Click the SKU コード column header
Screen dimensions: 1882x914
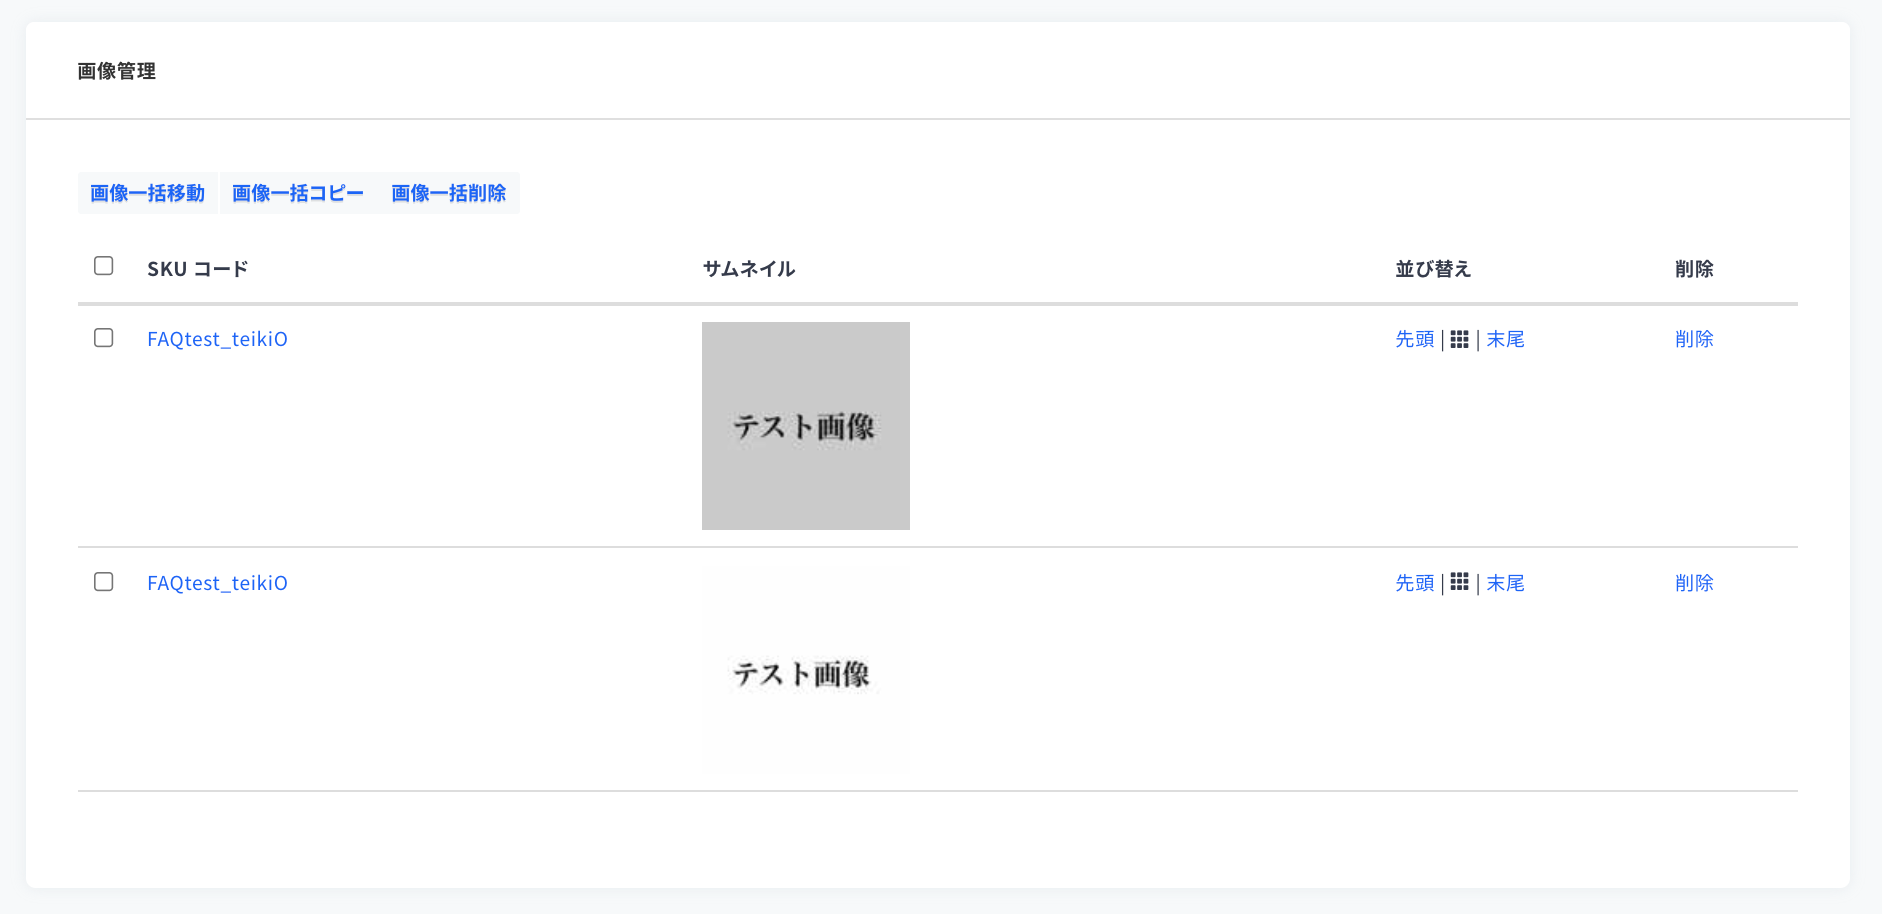point(197,269)
